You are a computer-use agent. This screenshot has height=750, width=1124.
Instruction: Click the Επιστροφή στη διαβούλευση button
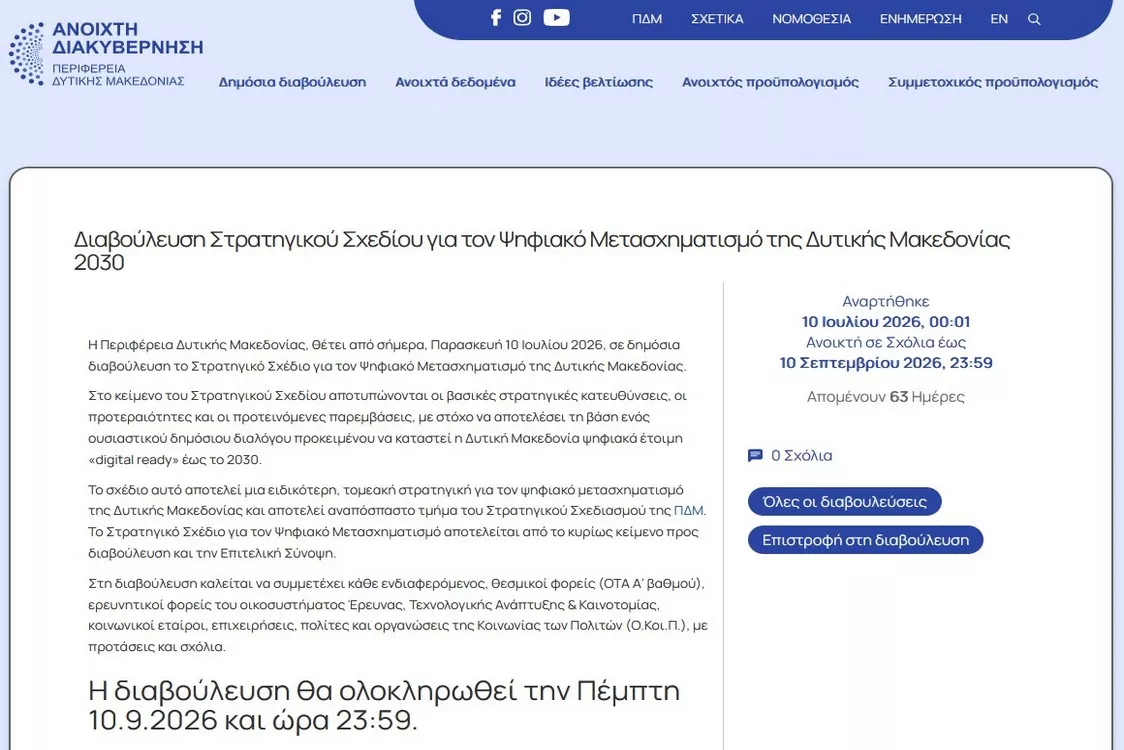click(865, 540)
